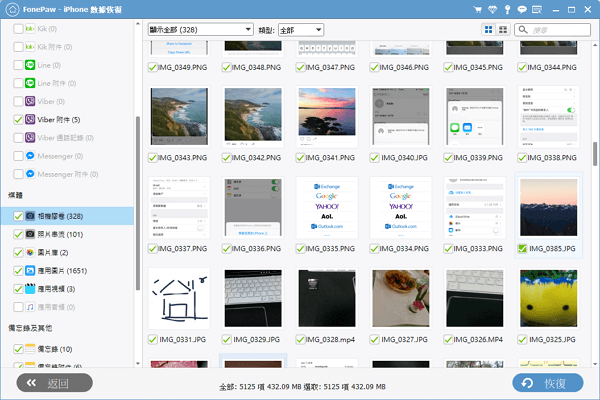Switch to list detail view

(503, 30)
